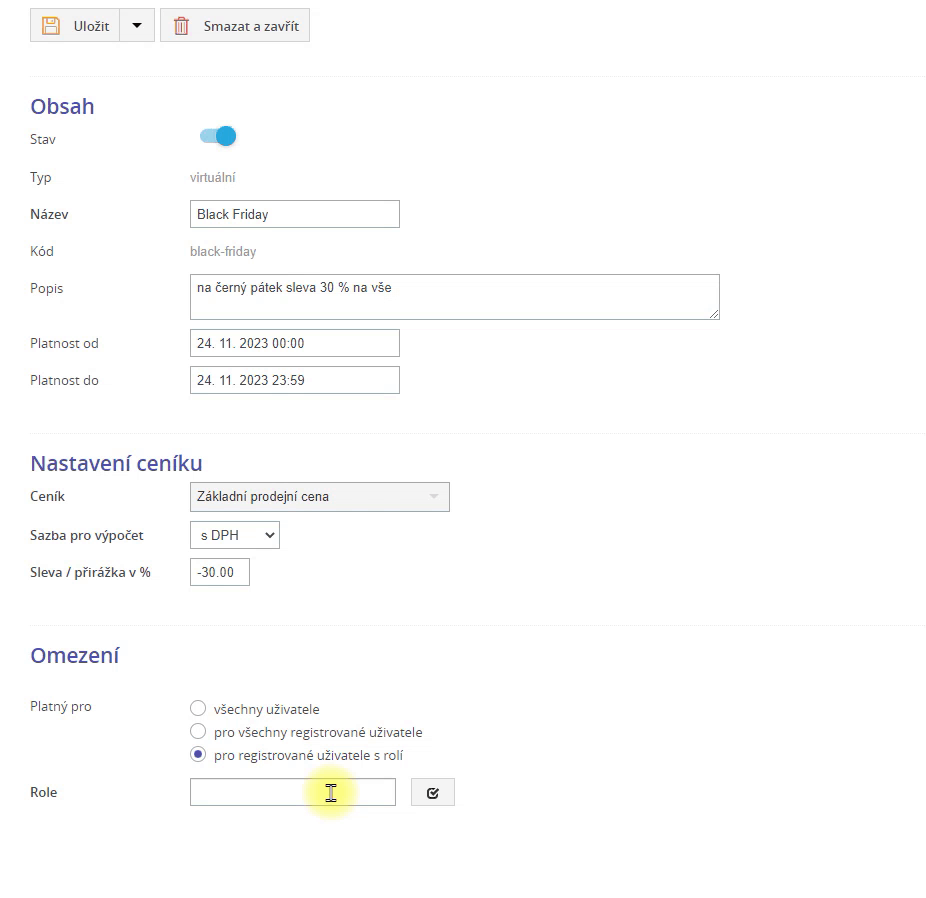Click the Název field containing Black Friday

294,214
